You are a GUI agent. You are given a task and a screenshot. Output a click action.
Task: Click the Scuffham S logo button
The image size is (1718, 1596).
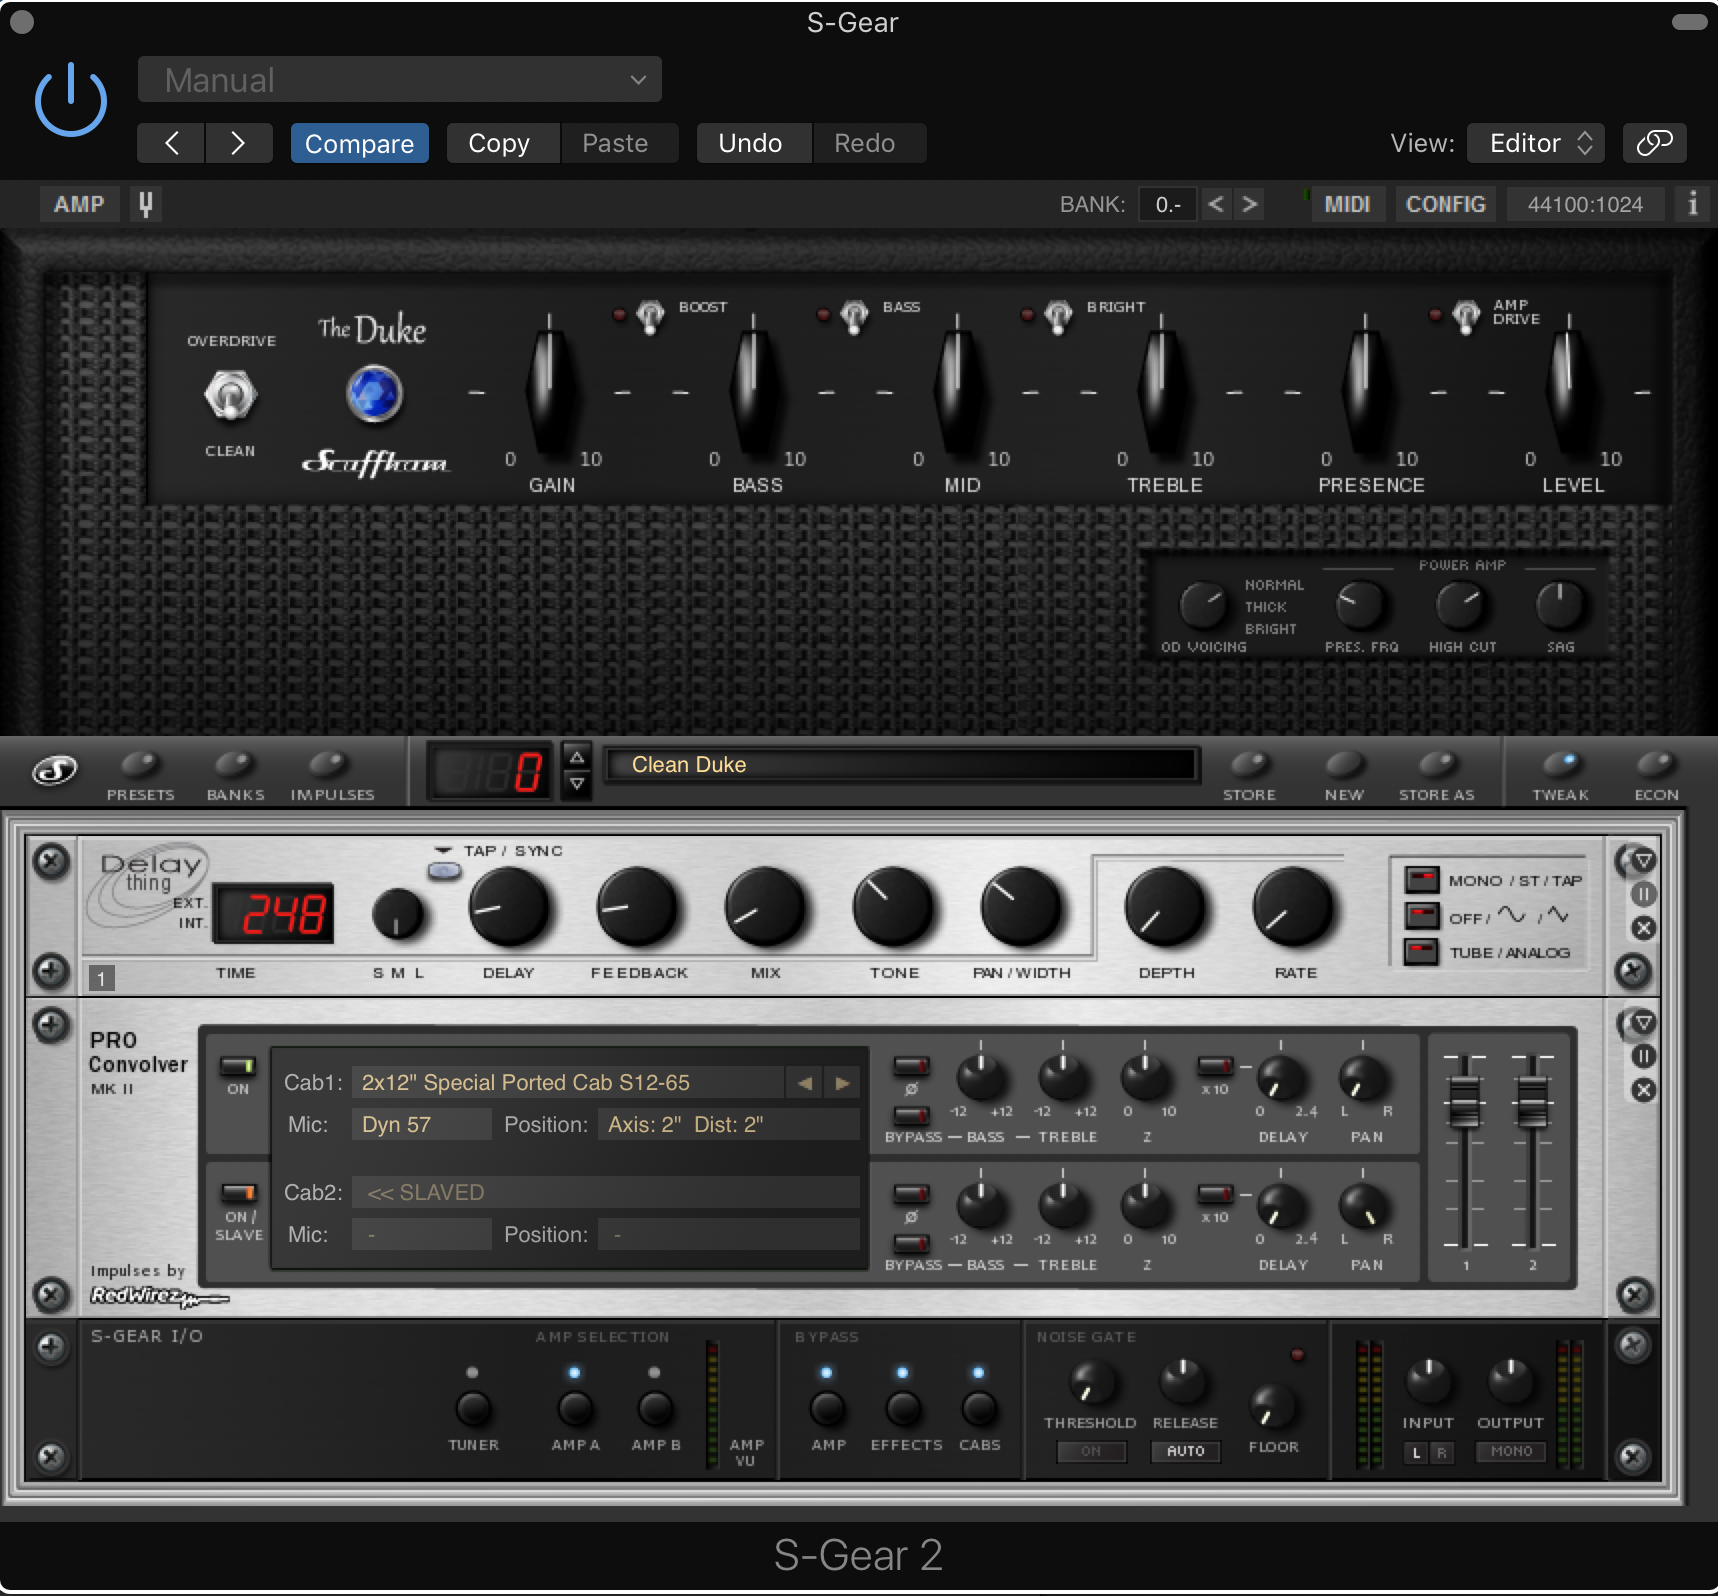pyautogui.click(x=54, y=771)
